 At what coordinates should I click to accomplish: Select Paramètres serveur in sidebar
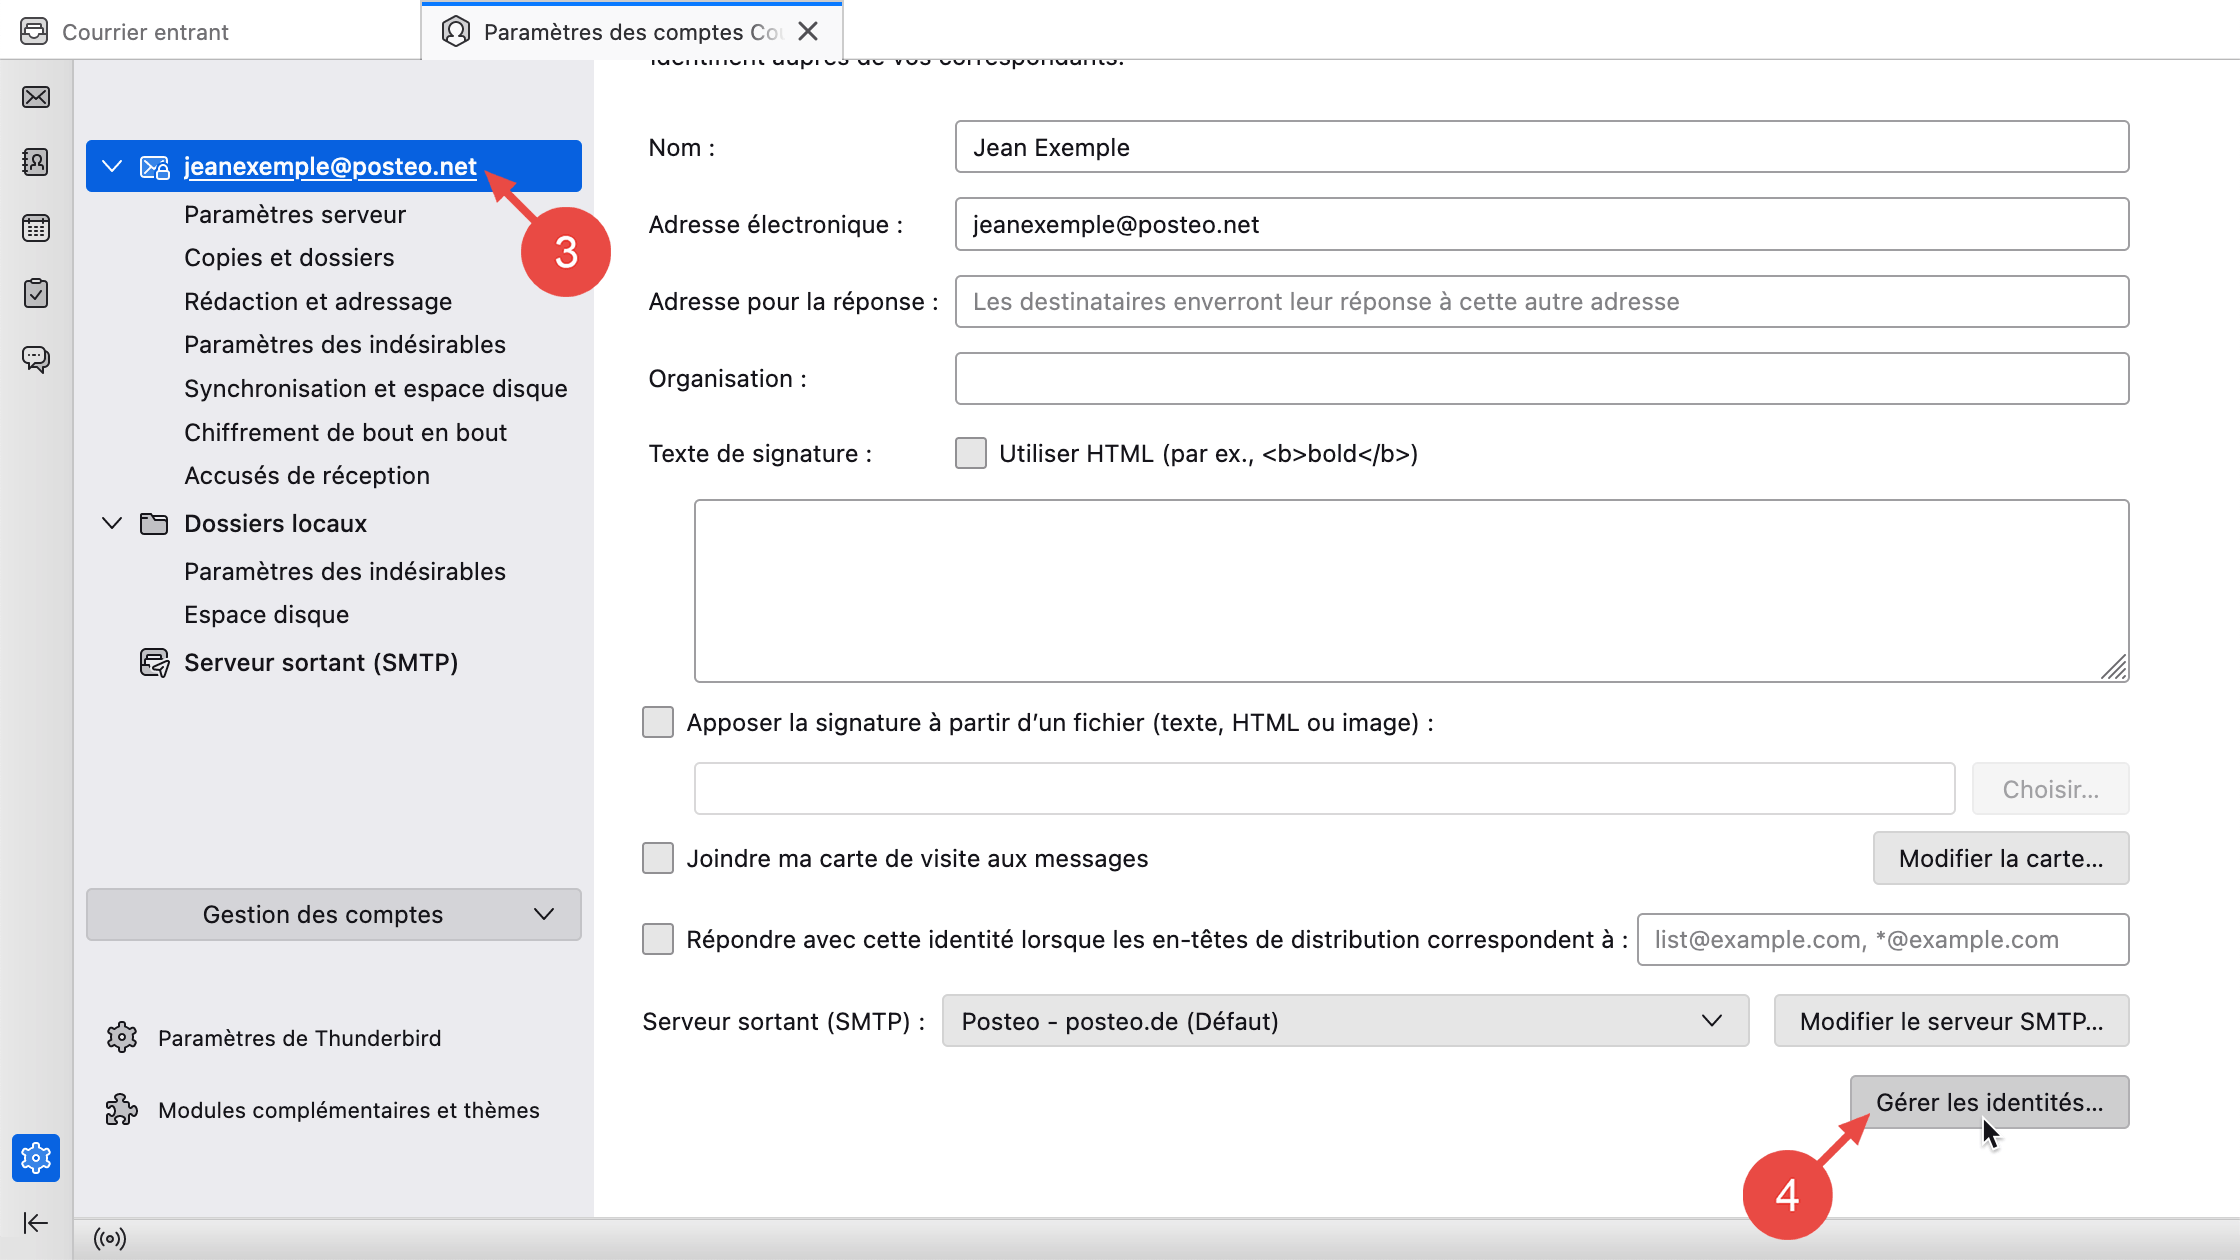[x=295, y=214]
